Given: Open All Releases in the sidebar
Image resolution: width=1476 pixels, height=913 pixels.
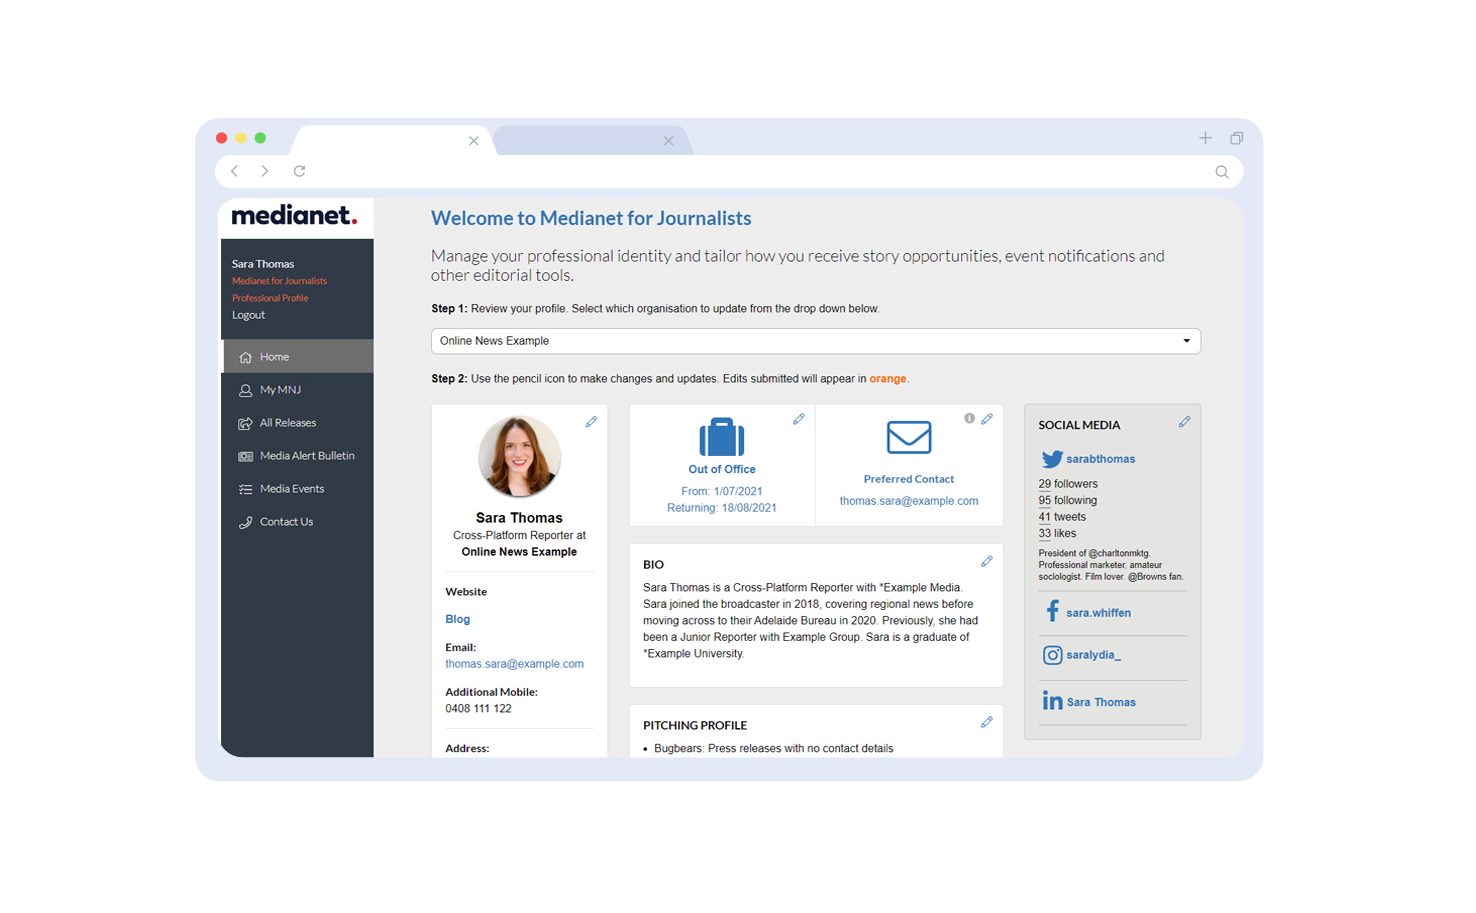Looking at the screenshot, I should 297,423.
